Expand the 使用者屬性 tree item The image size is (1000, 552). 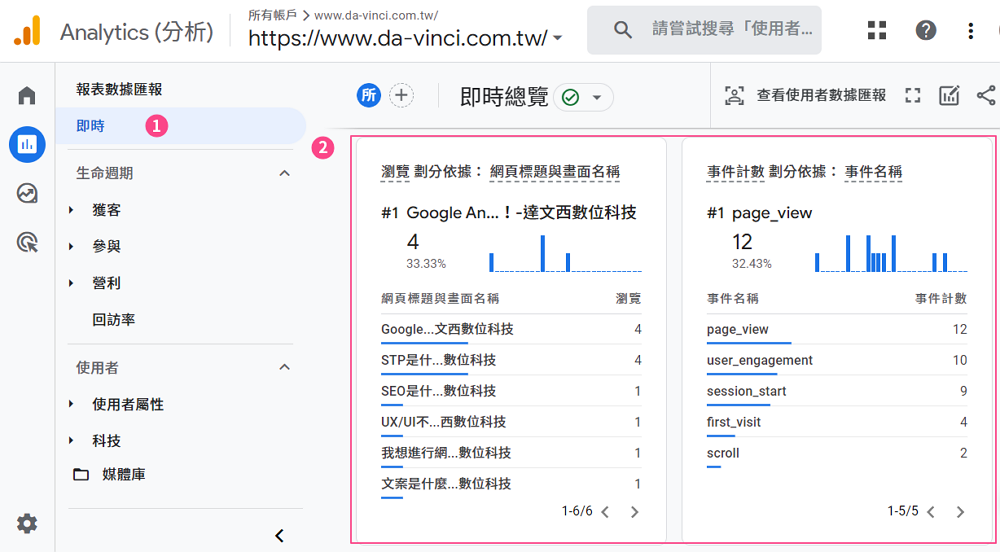pos(71,404)
